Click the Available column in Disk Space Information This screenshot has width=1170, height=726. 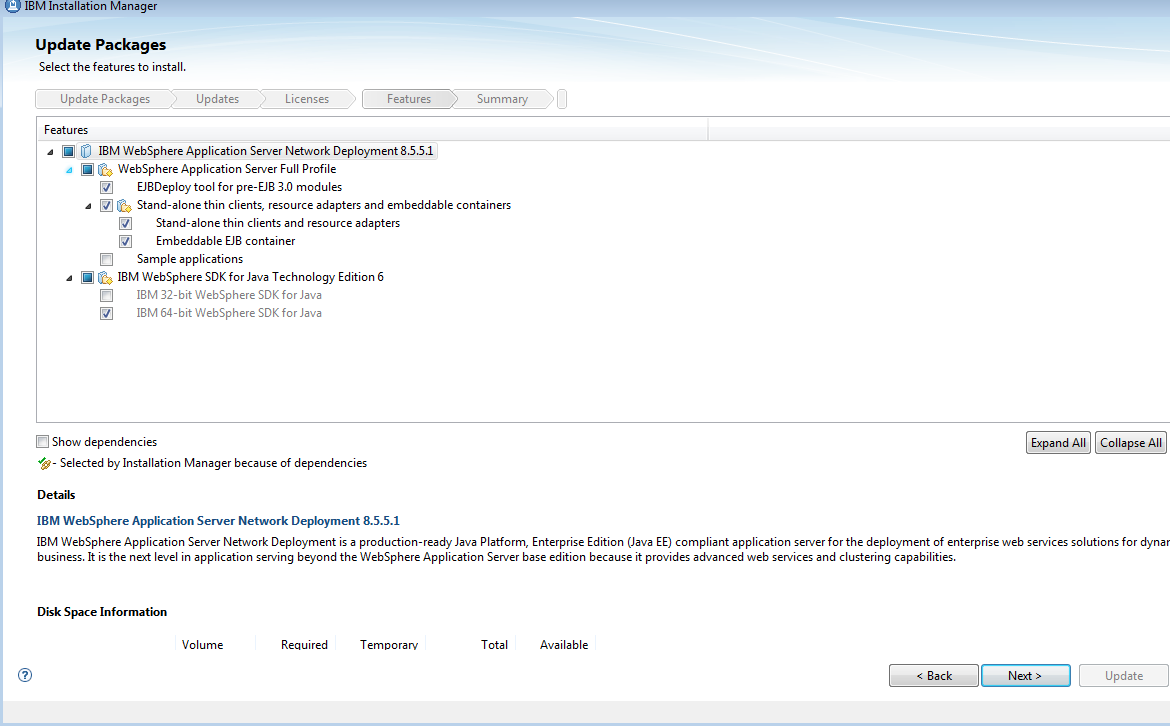pos(563,645)
